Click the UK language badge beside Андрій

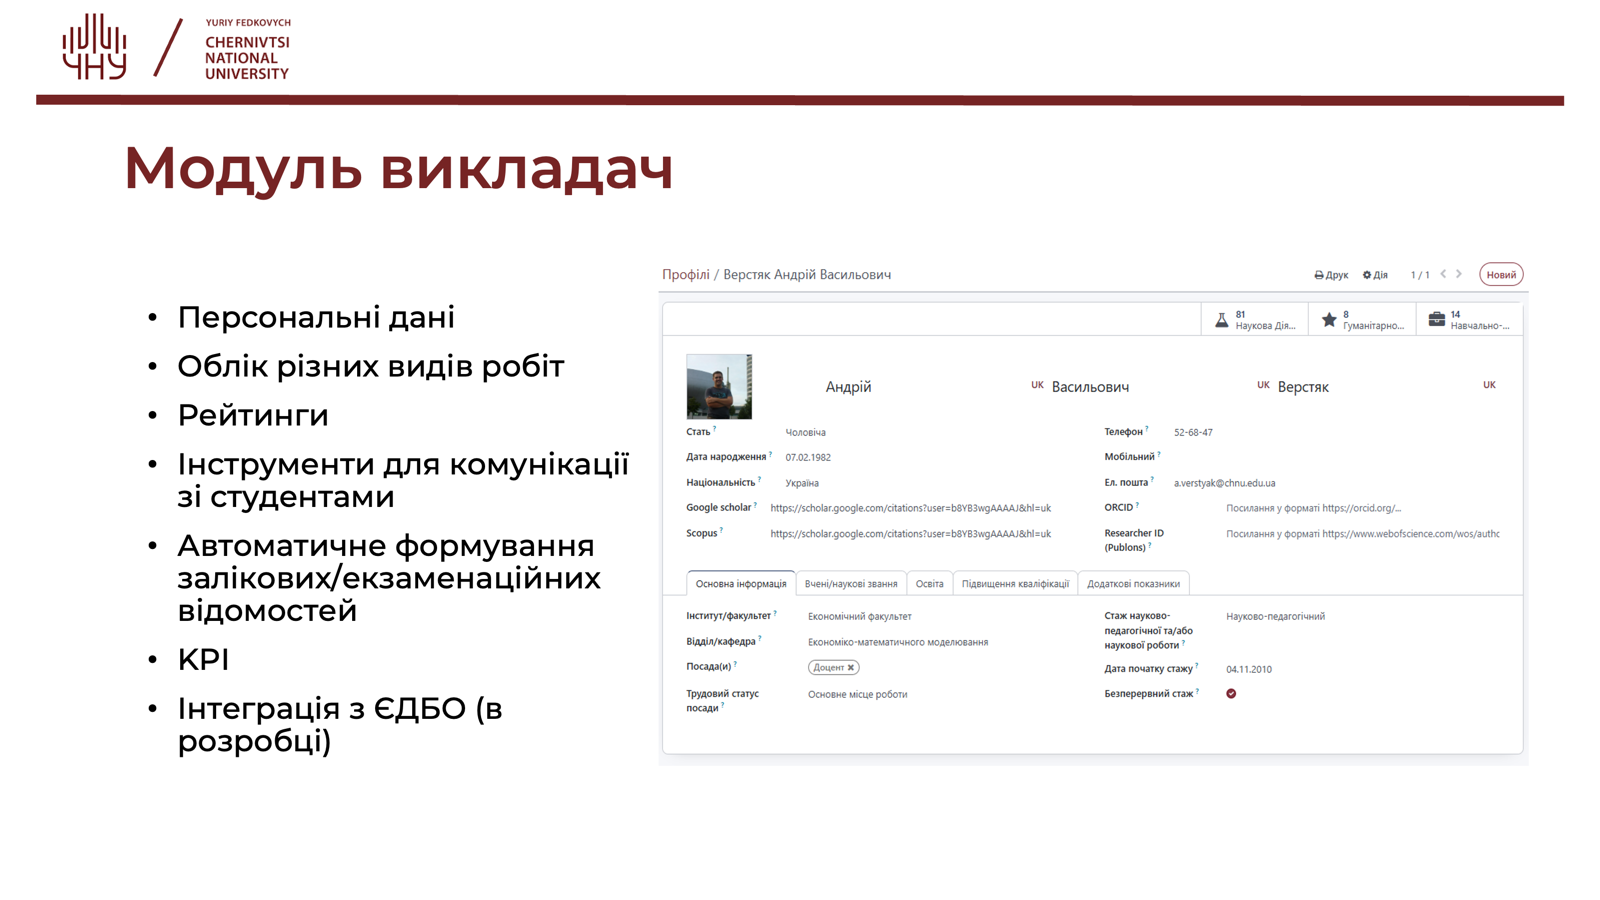click(x=1037, y=385)
